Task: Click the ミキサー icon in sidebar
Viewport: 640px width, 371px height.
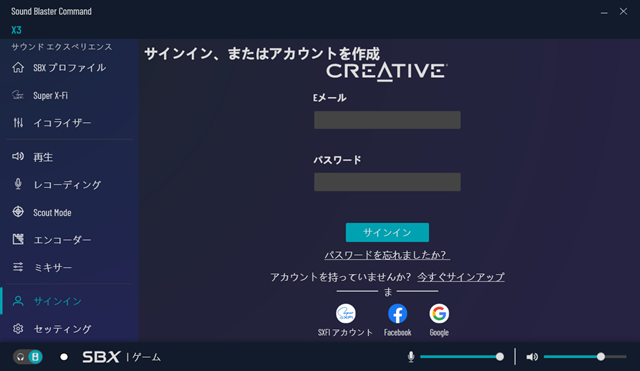Action: 18,267
